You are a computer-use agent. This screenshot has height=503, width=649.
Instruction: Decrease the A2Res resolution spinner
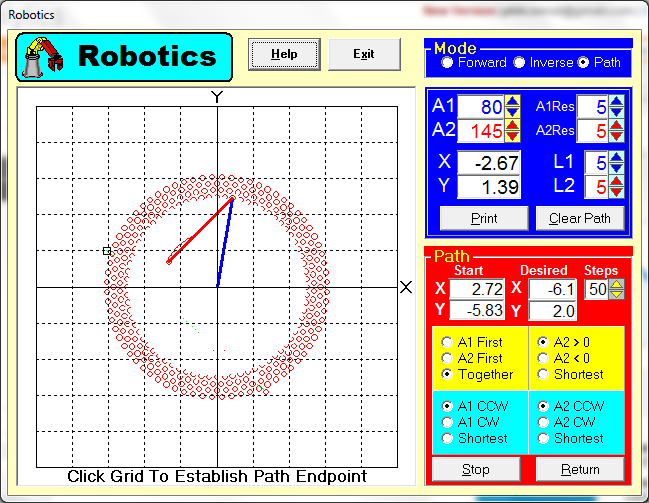[x=617, y=136]
